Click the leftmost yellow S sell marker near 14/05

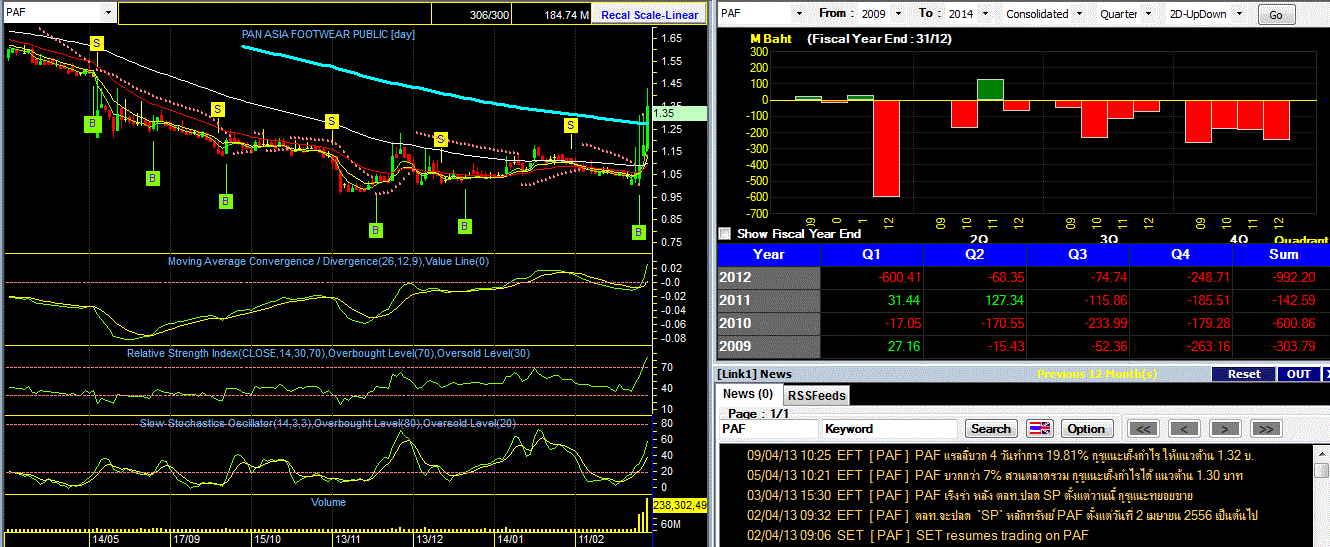point(97,43)
